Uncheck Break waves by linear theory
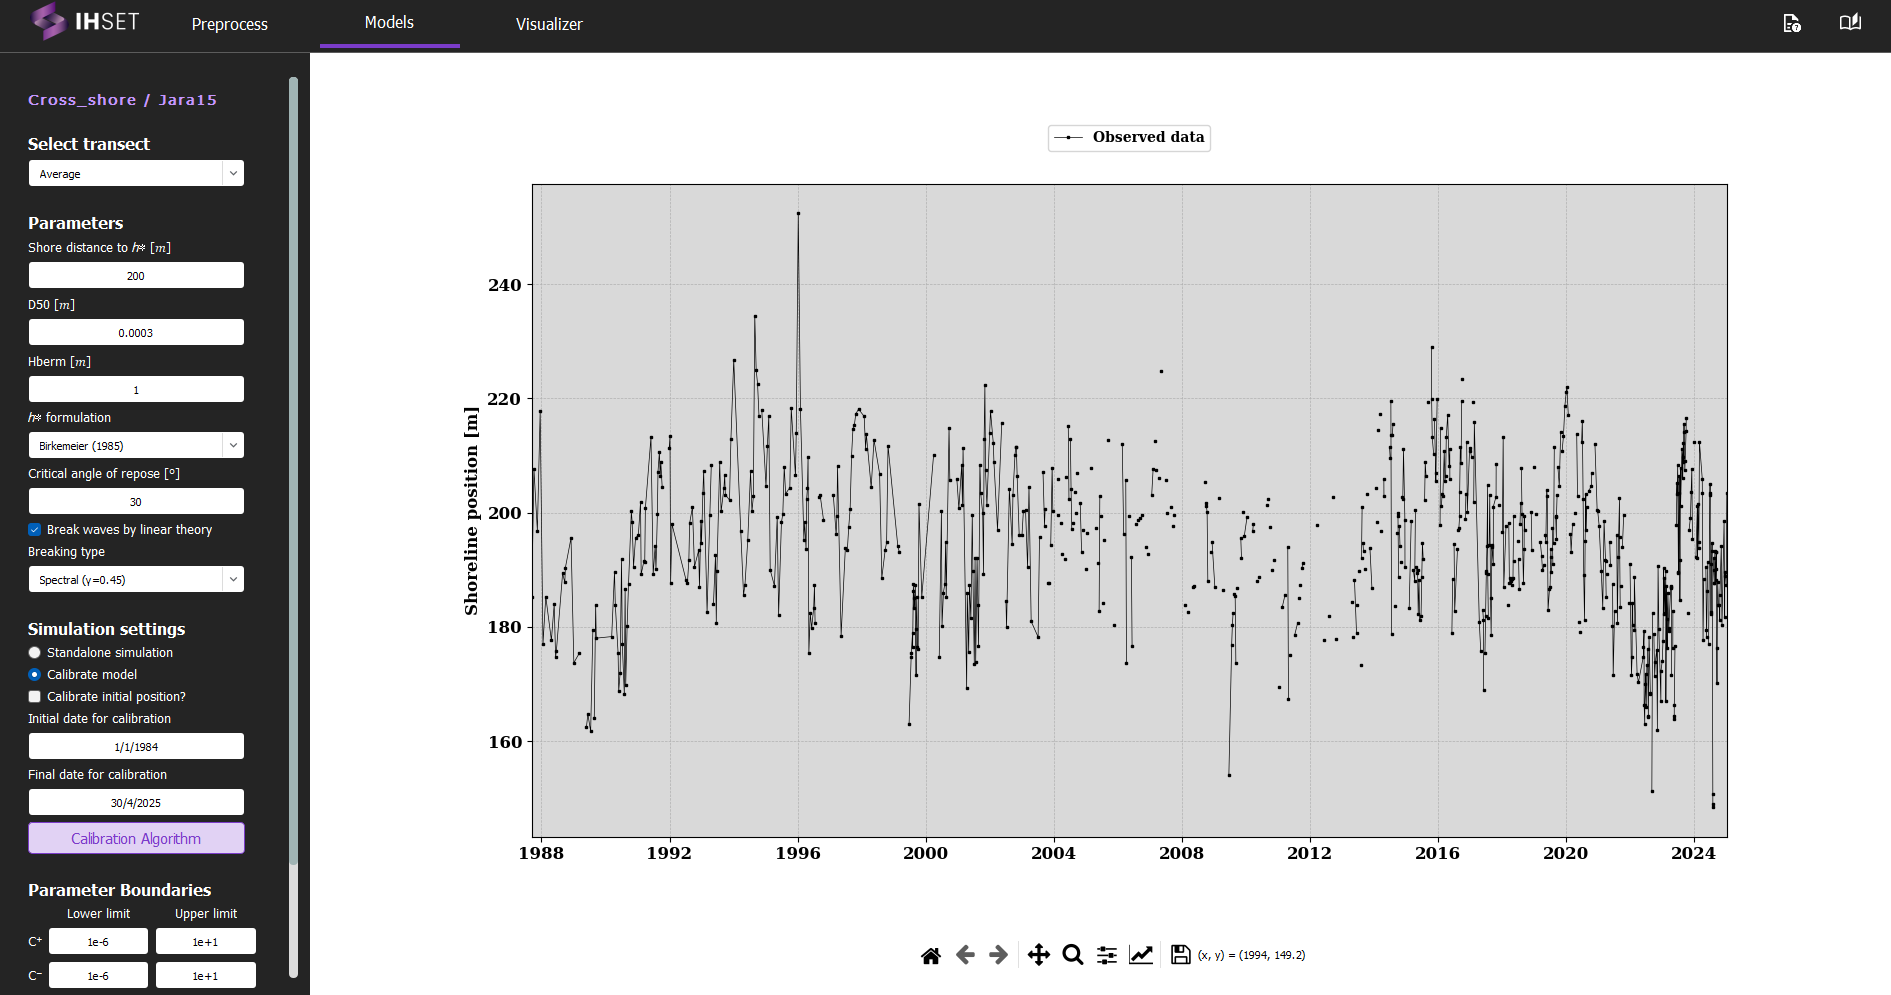 coord(34,529)
